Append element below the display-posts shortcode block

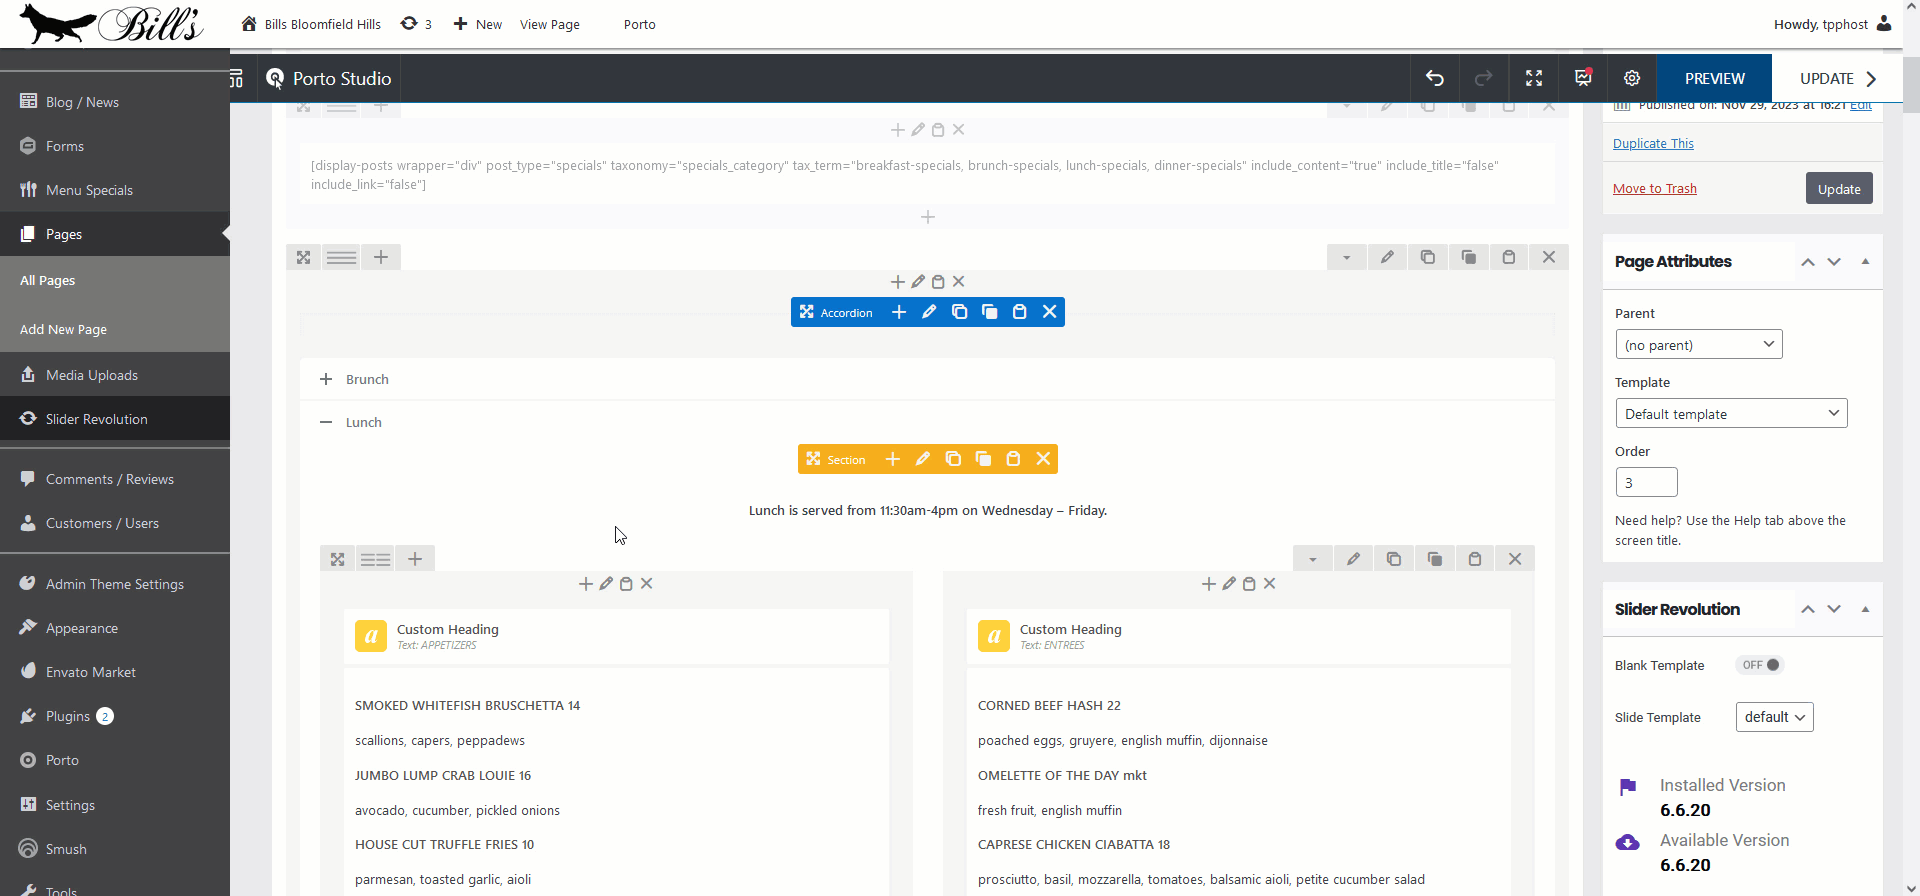tap(928, 217)
